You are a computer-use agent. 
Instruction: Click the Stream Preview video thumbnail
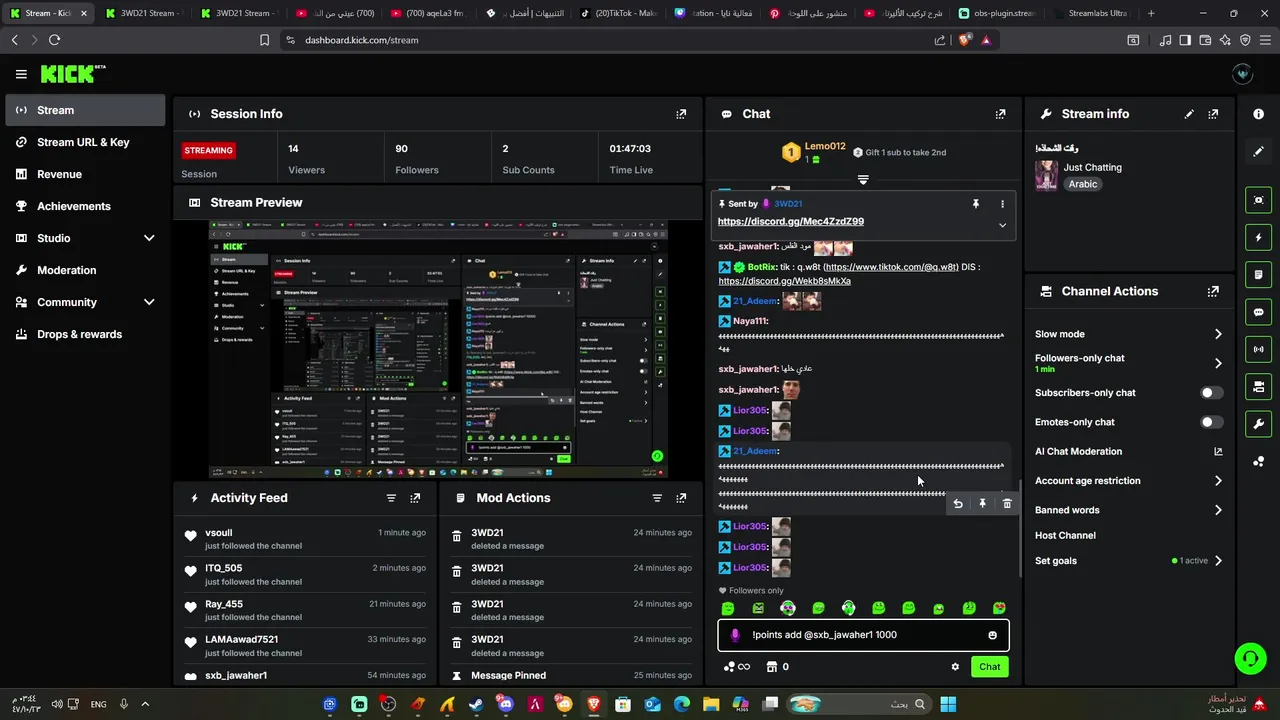coord(439,349)
